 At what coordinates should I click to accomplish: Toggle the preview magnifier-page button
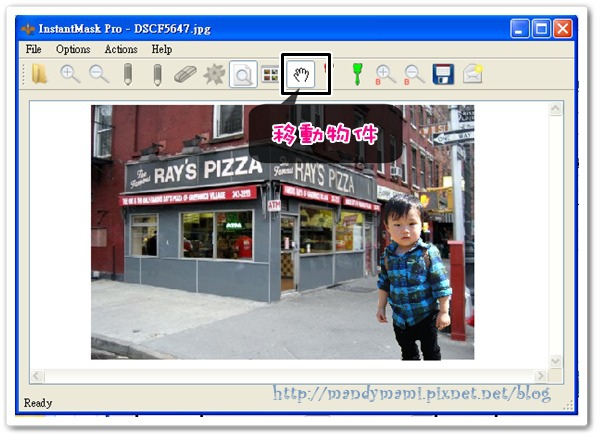[x=243, y=74]
